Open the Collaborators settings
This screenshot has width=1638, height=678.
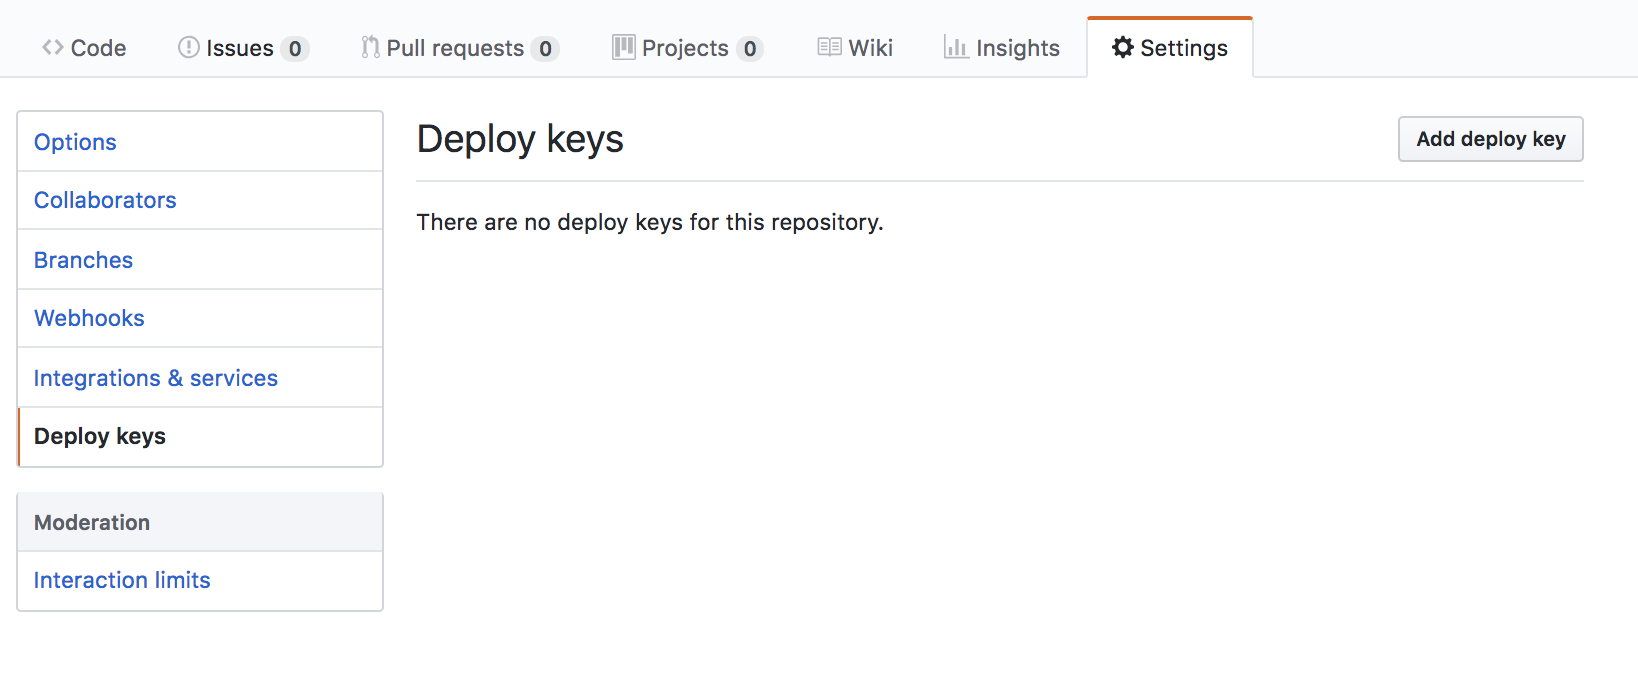105,200
